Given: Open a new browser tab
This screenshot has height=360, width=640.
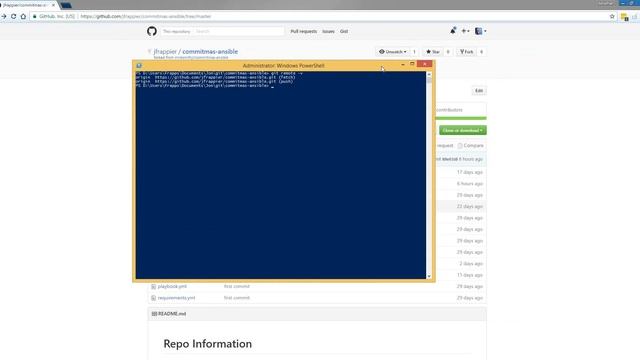Looking at the screenshot, I should [x=66, y=5].
